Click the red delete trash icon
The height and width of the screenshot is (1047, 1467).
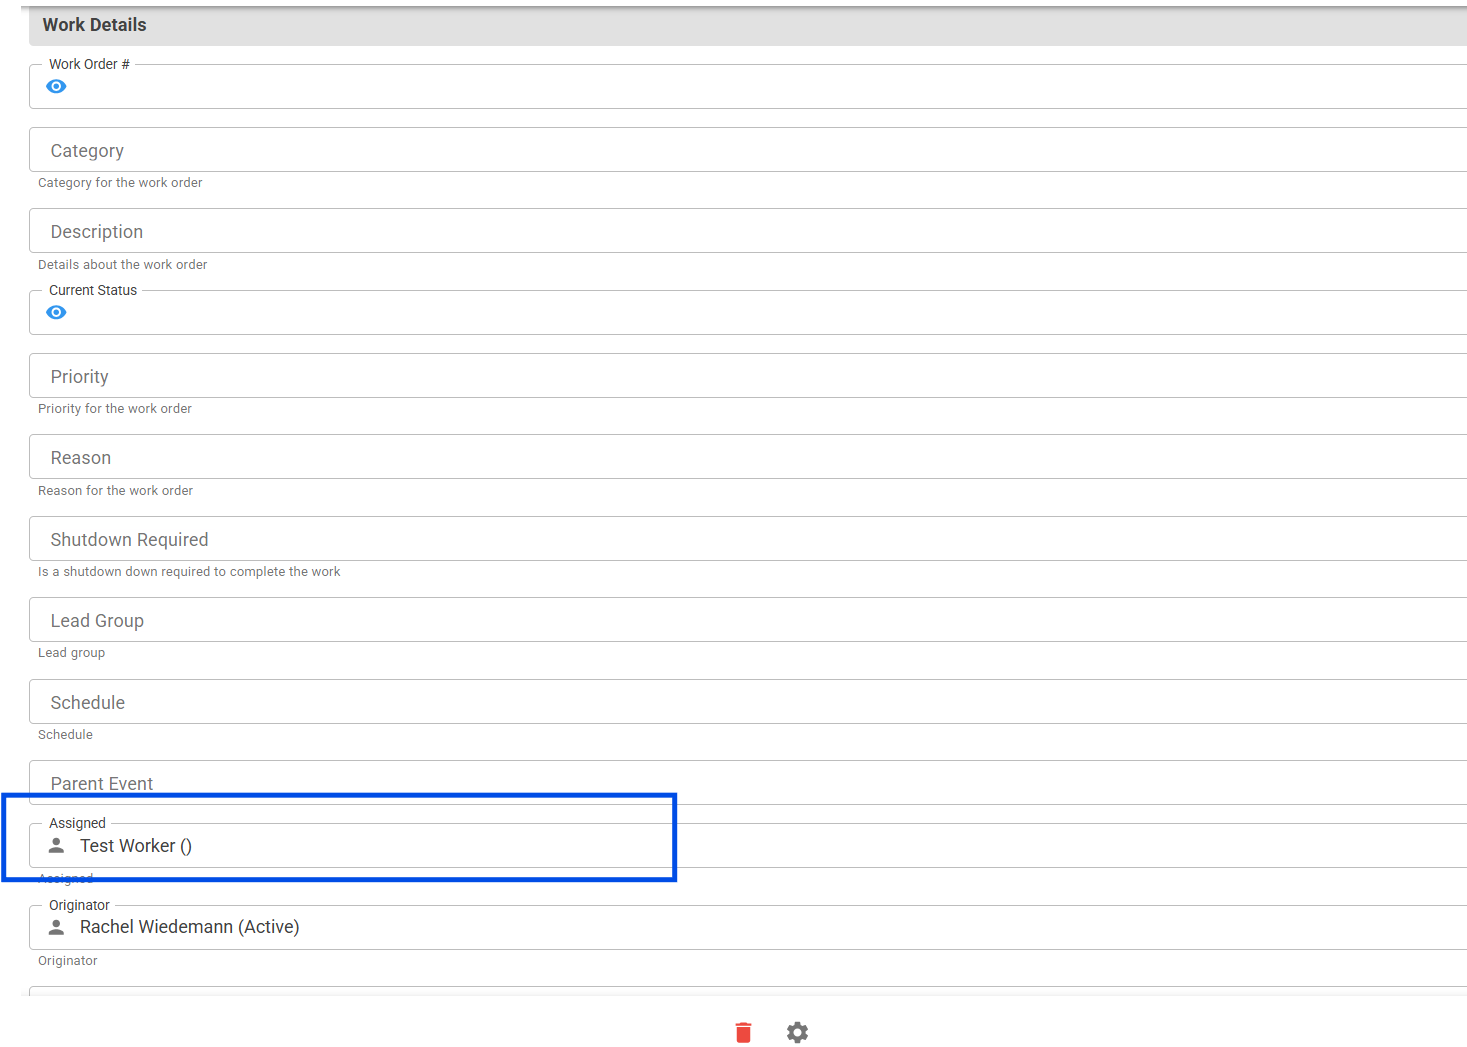[743, 1032]
